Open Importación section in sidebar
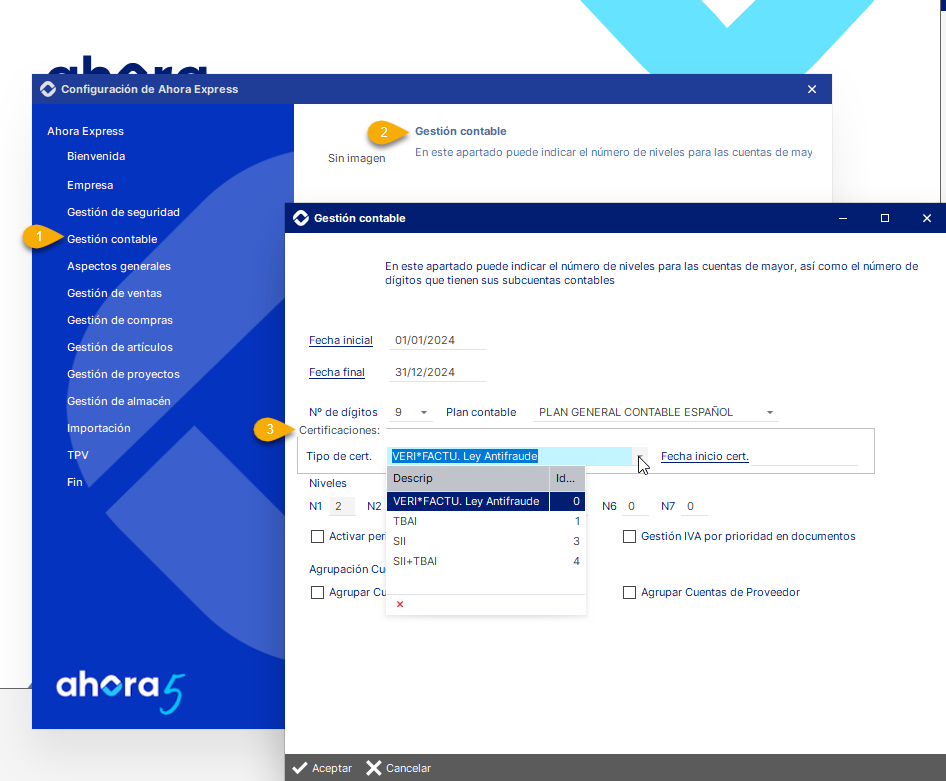This screenshot has width=946, height=781. pyautogui.click(x=98, y=428)
